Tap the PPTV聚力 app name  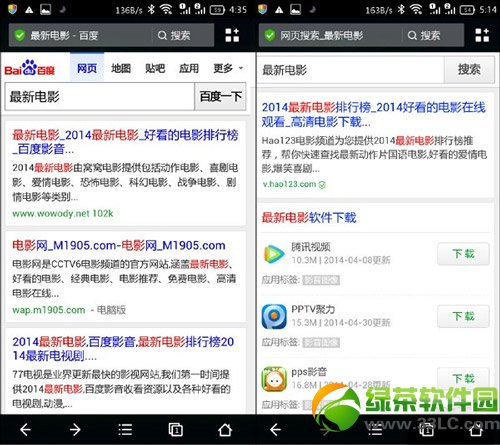coord(313,309)
